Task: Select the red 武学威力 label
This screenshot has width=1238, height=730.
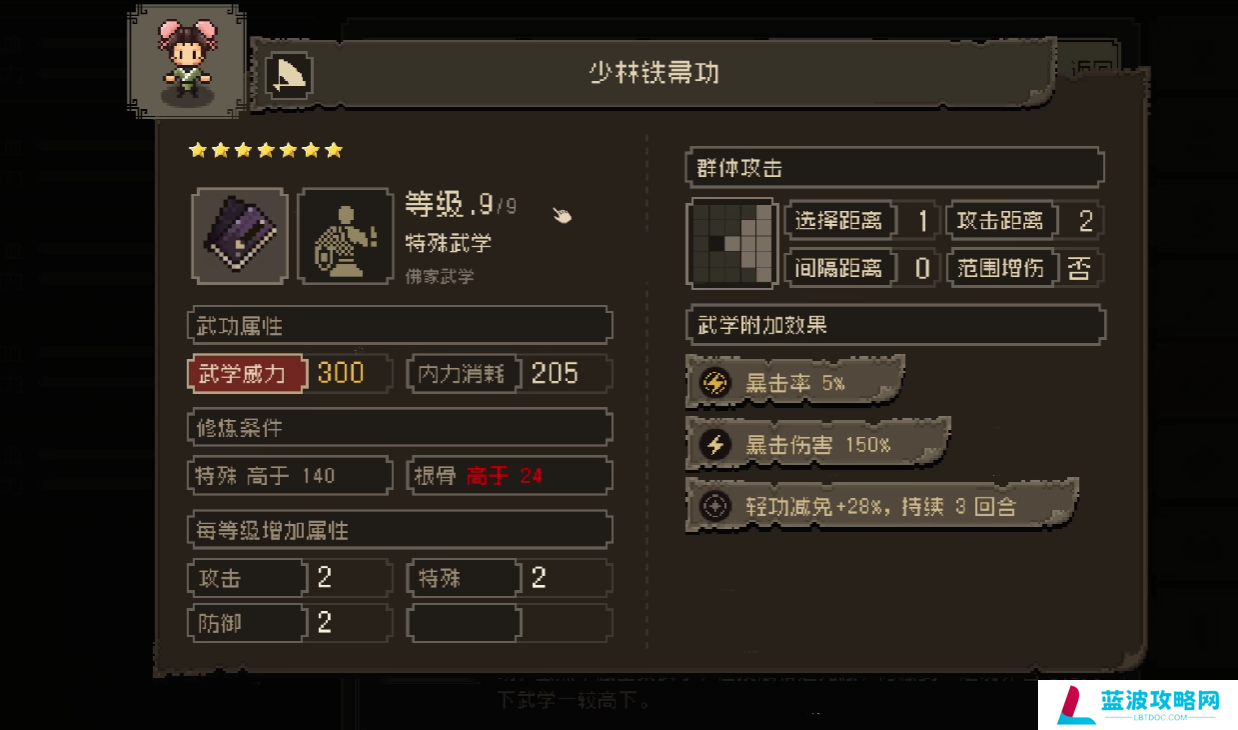Action: (244, 374)
